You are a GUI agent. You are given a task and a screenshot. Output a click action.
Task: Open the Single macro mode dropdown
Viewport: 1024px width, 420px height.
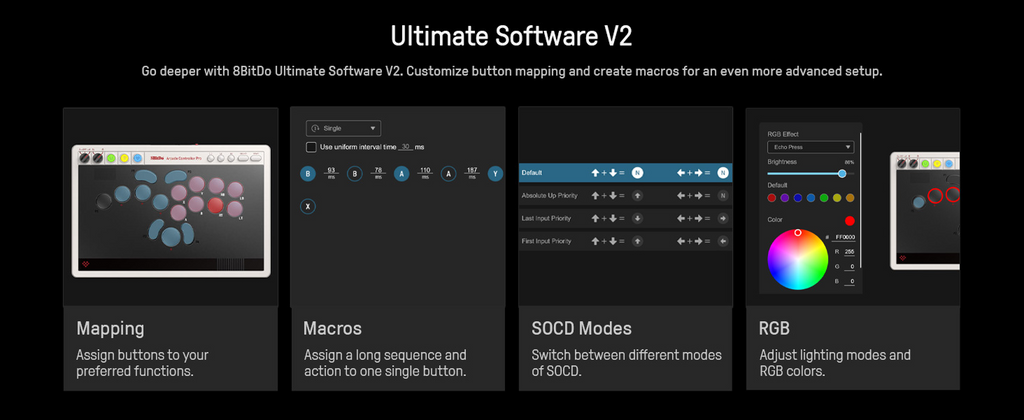point(344,128)
